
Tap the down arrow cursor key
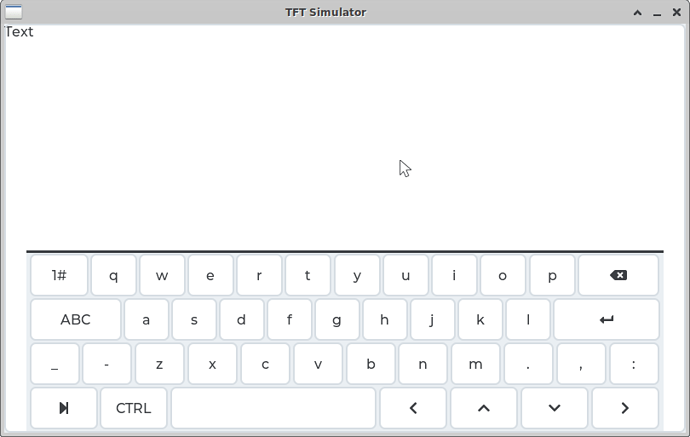(x=554, y=408)
